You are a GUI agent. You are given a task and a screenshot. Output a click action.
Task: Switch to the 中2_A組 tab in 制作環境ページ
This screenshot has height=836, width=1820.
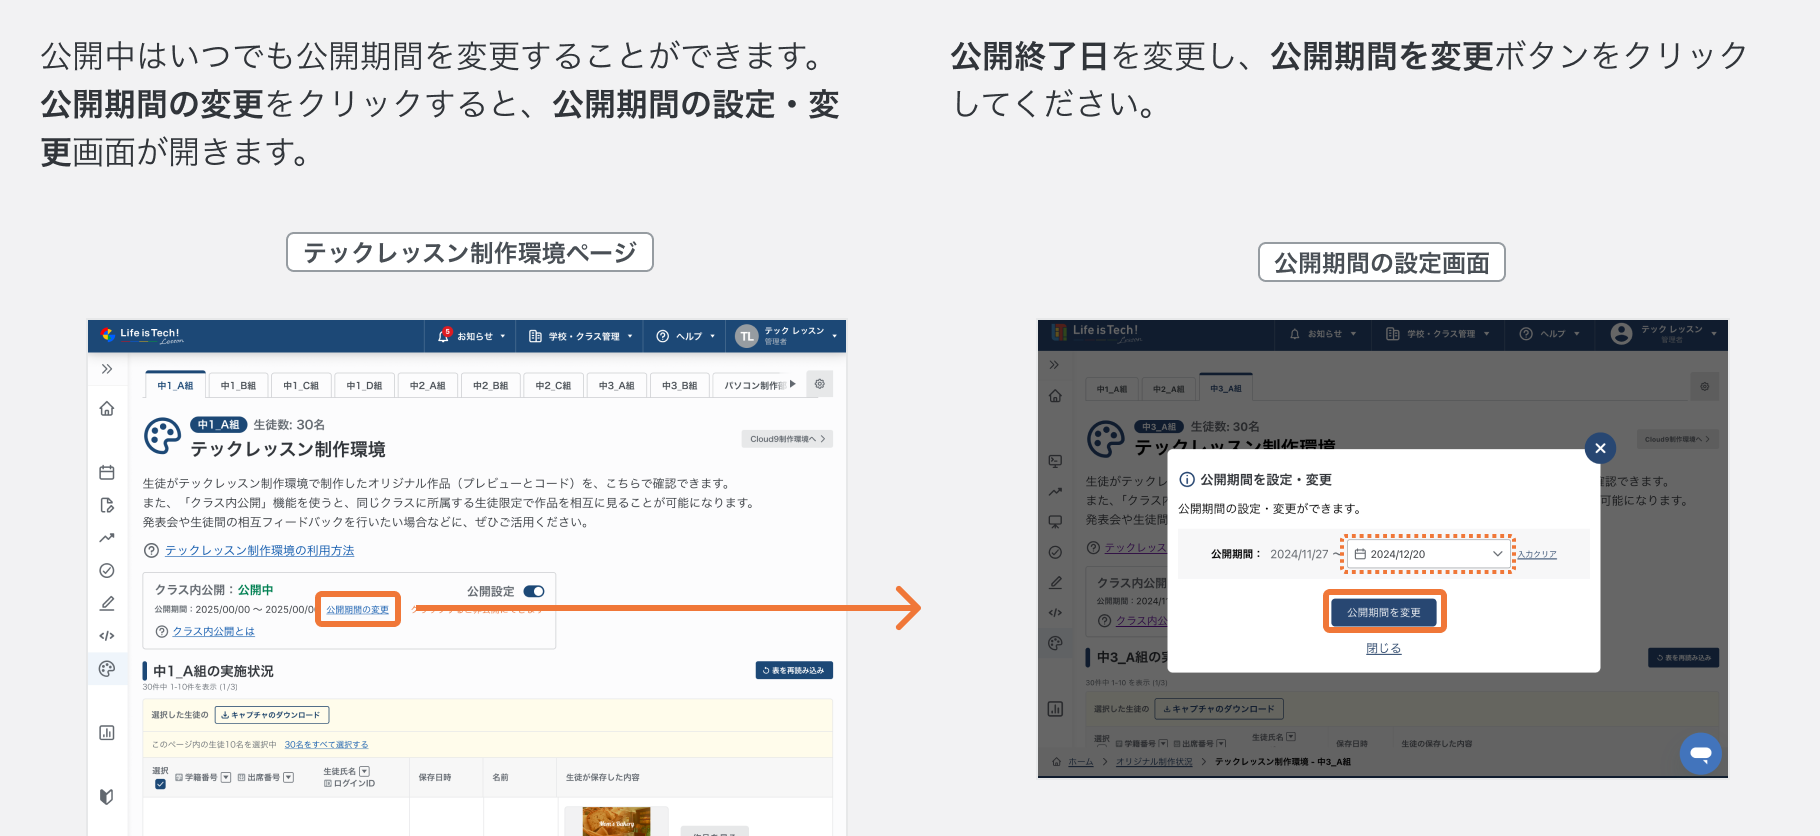428,385
